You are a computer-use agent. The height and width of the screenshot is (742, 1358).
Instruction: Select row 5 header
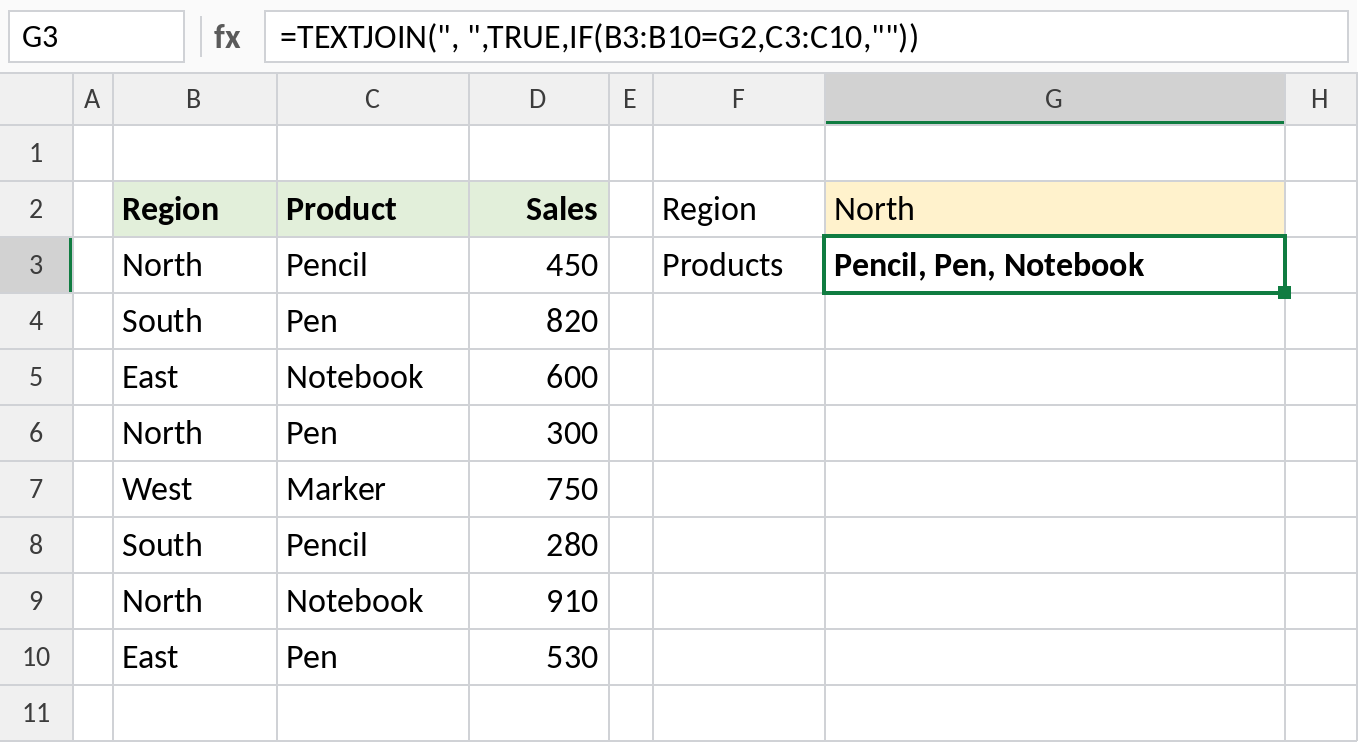[37, 377]
